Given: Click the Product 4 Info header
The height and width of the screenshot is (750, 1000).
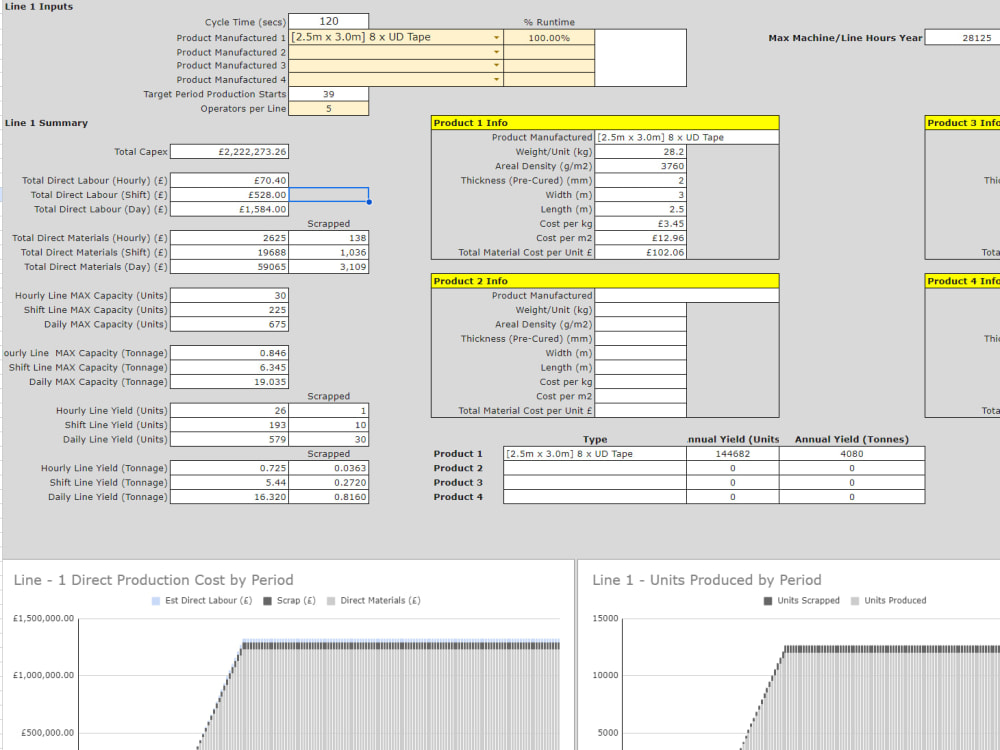Looking at the screenshot, I should tap(963, 281).
